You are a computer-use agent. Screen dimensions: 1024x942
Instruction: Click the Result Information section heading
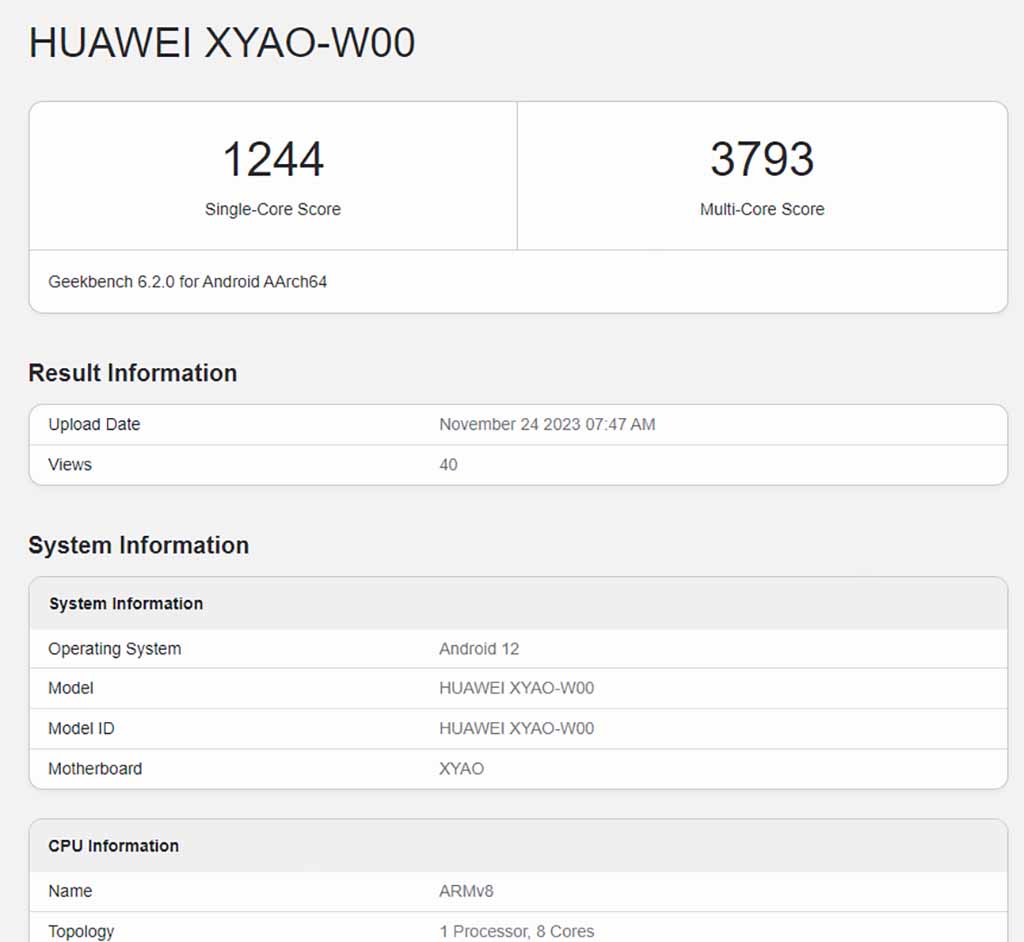(133, 373)
